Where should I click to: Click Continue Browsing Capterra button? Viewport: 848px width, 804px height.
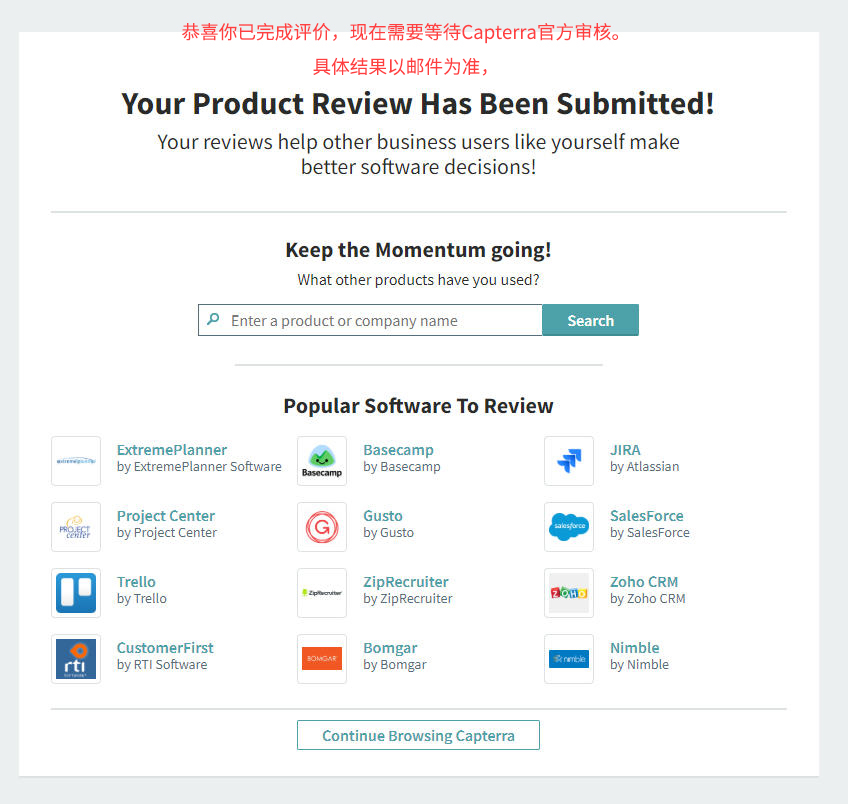click(x=418, y=735)
